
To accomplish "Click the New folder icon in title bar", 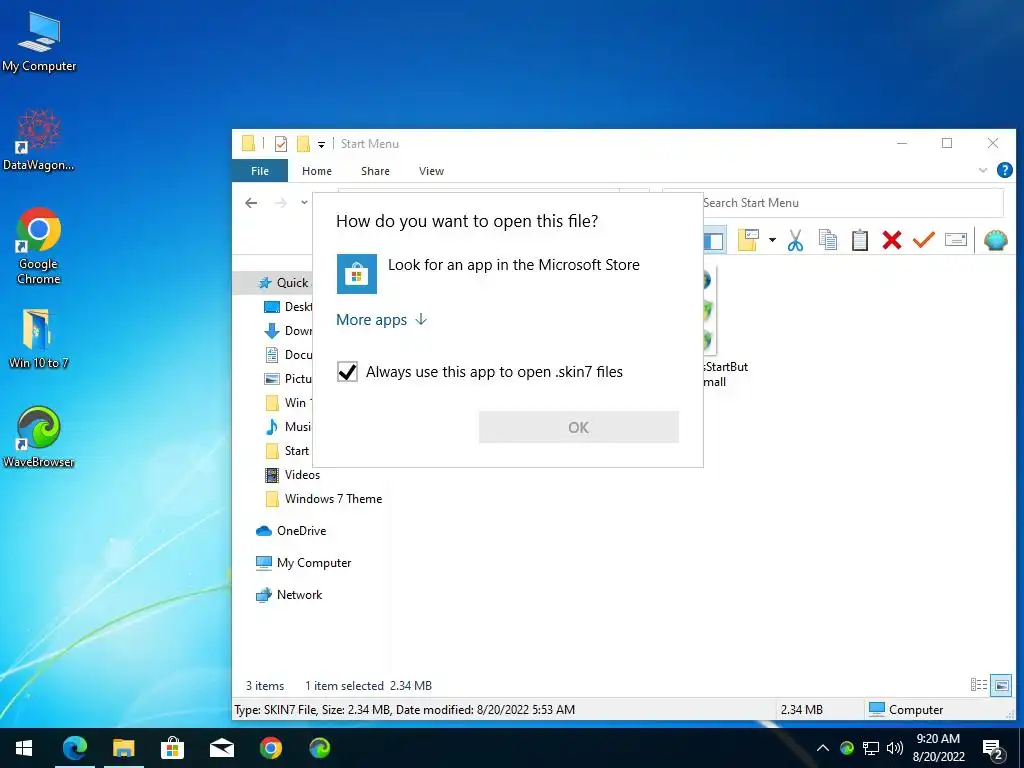I will pyautogui.click(x=303, y=144).
